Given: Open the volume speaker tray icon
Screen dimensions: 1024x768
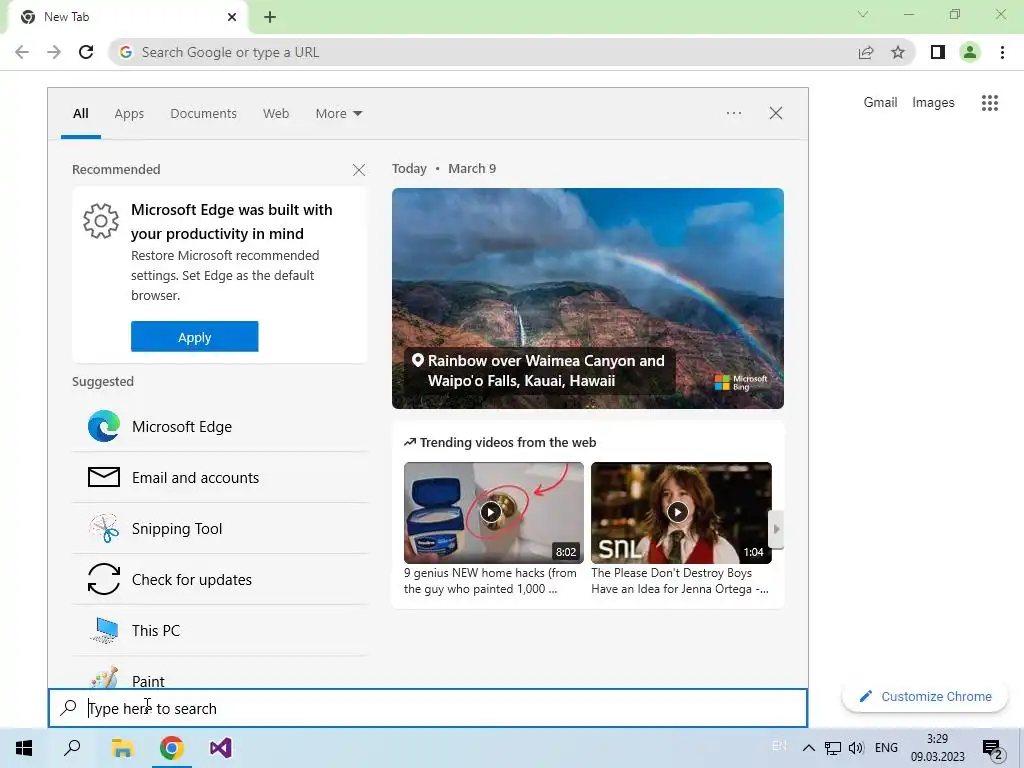Looking at the screenshot, I should click(856, 748).
